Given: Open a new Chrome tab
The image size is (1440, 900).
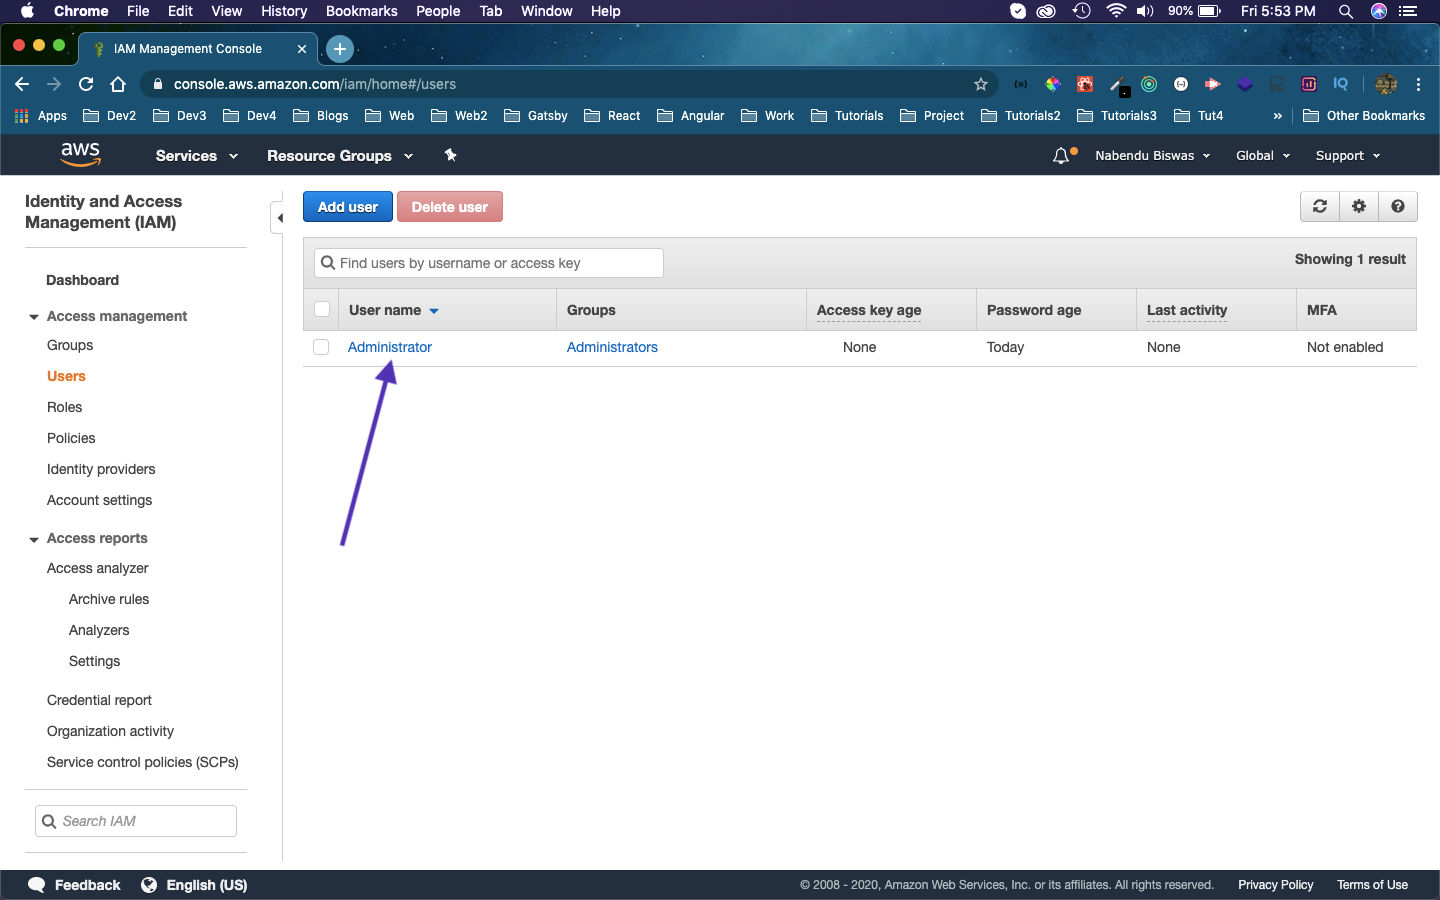Looking at the screenshot, I should [x=340, y=48].
